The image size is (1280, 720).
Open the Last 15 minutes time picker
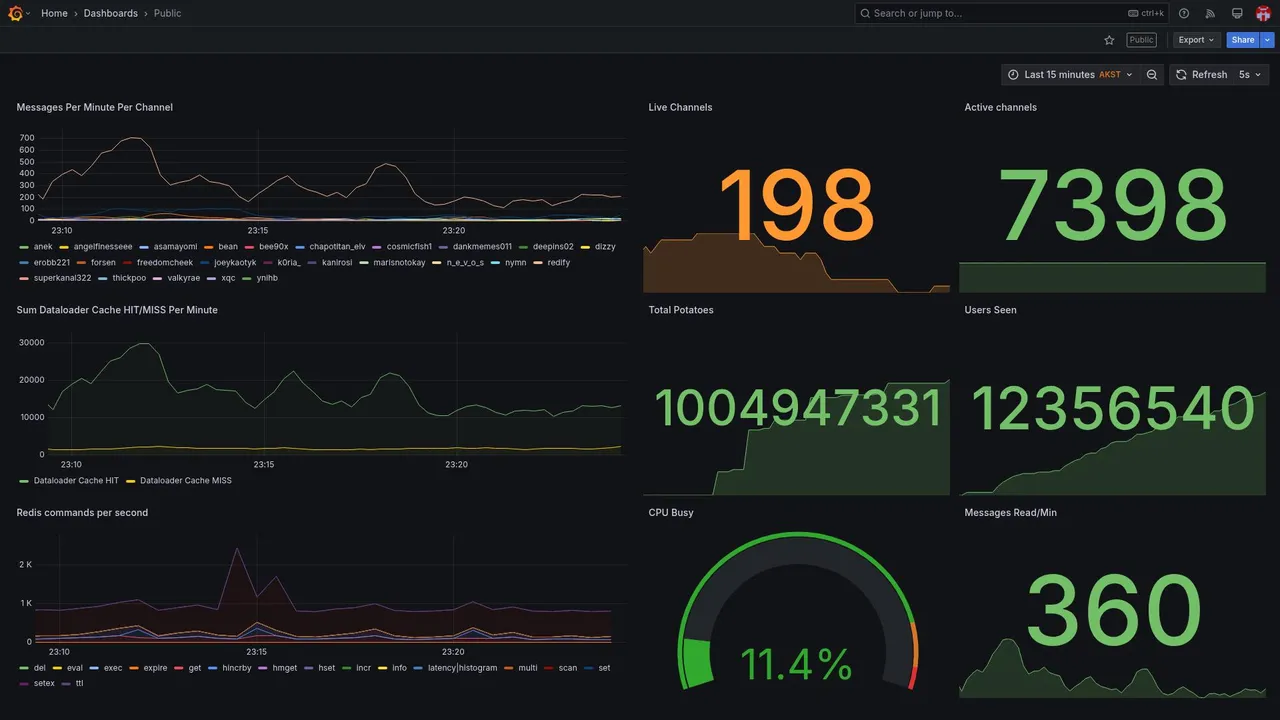click(x=1070, y=75)
